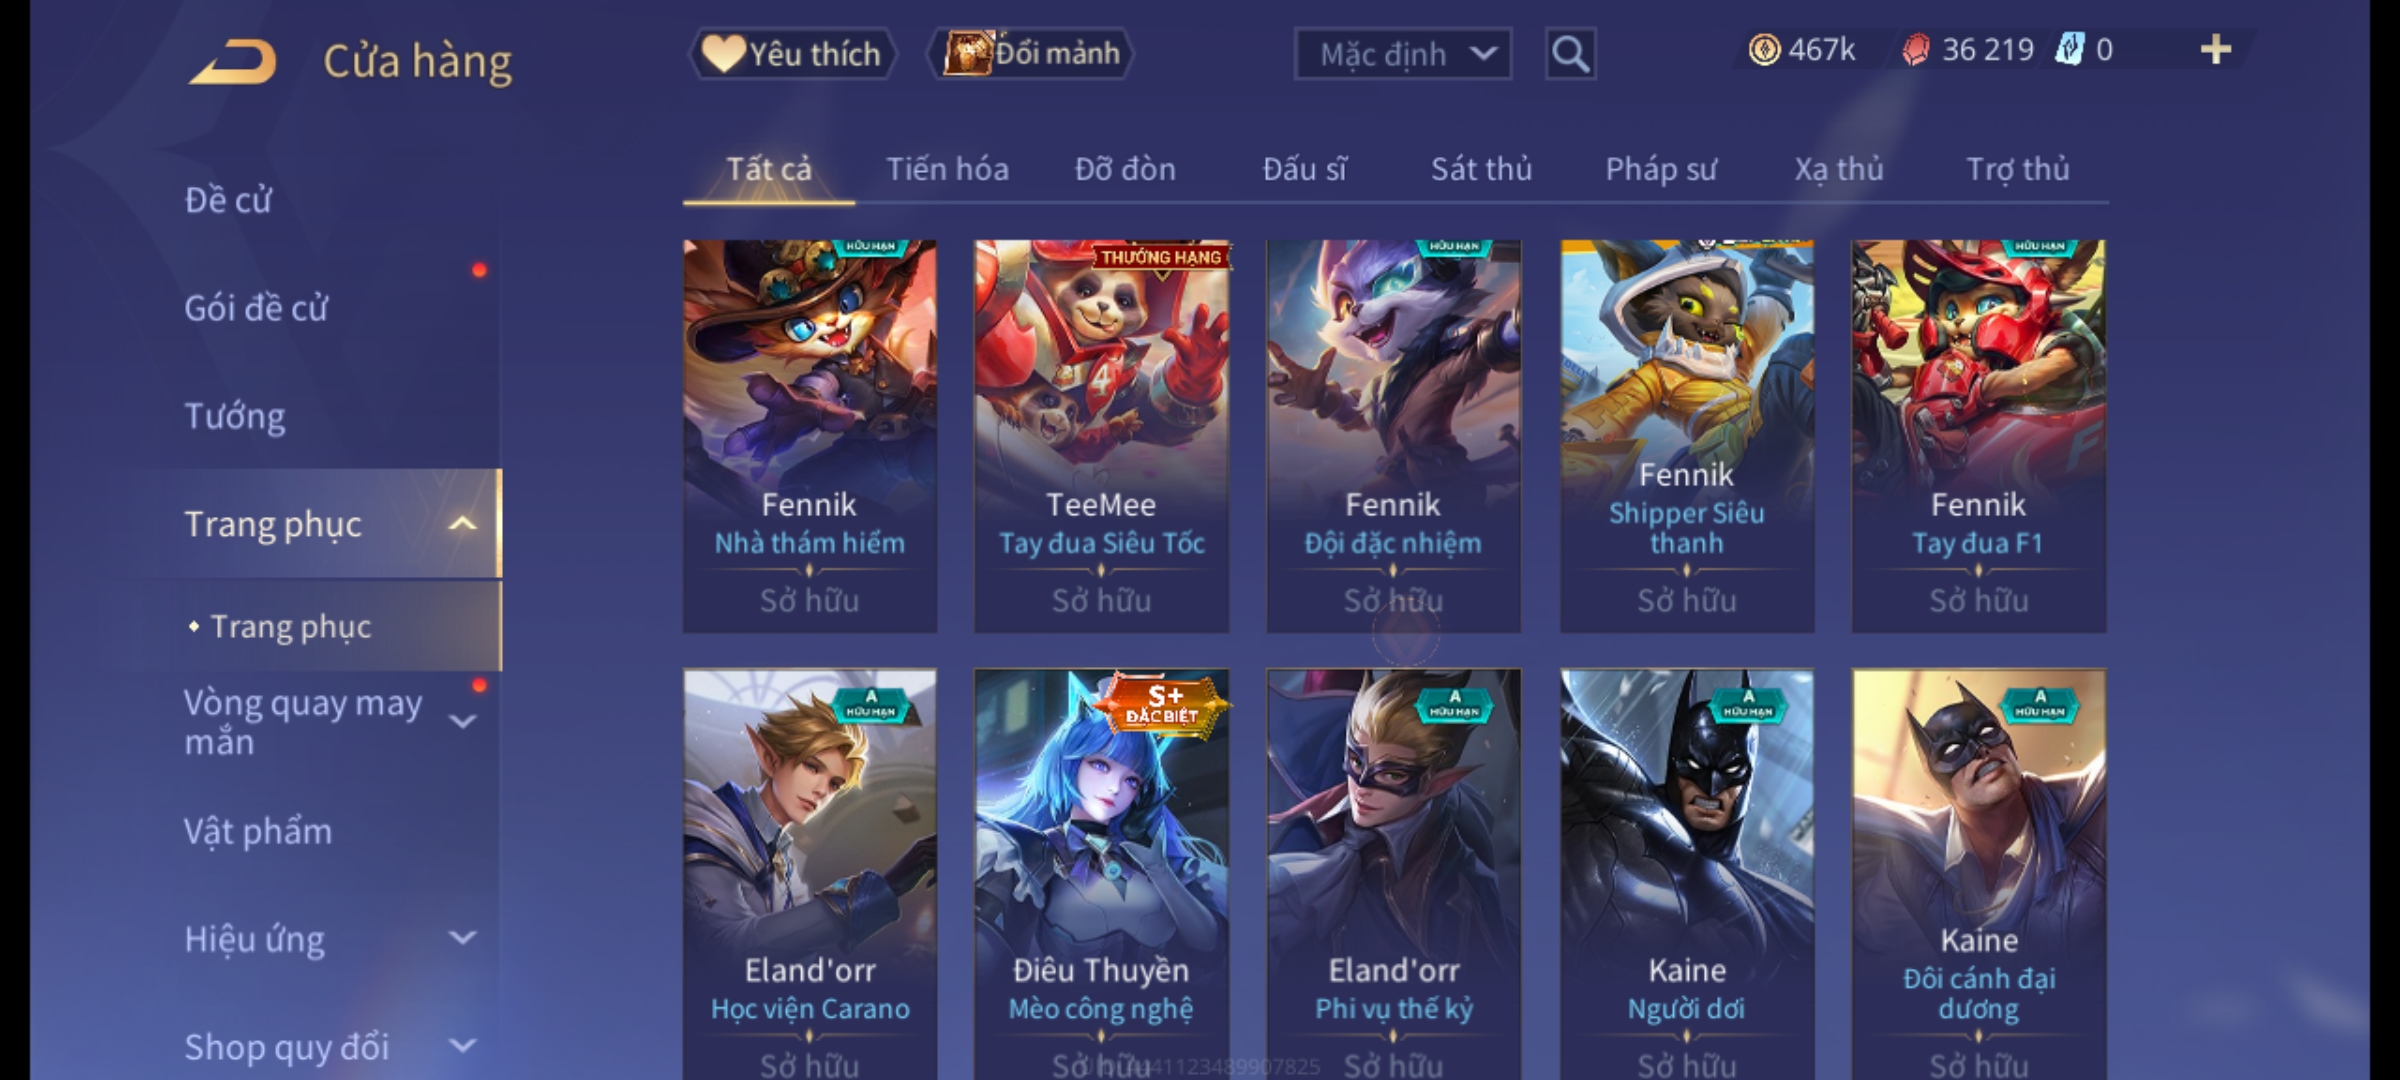
Task: Click the gold coin icon
Action: coord(1764,50)
